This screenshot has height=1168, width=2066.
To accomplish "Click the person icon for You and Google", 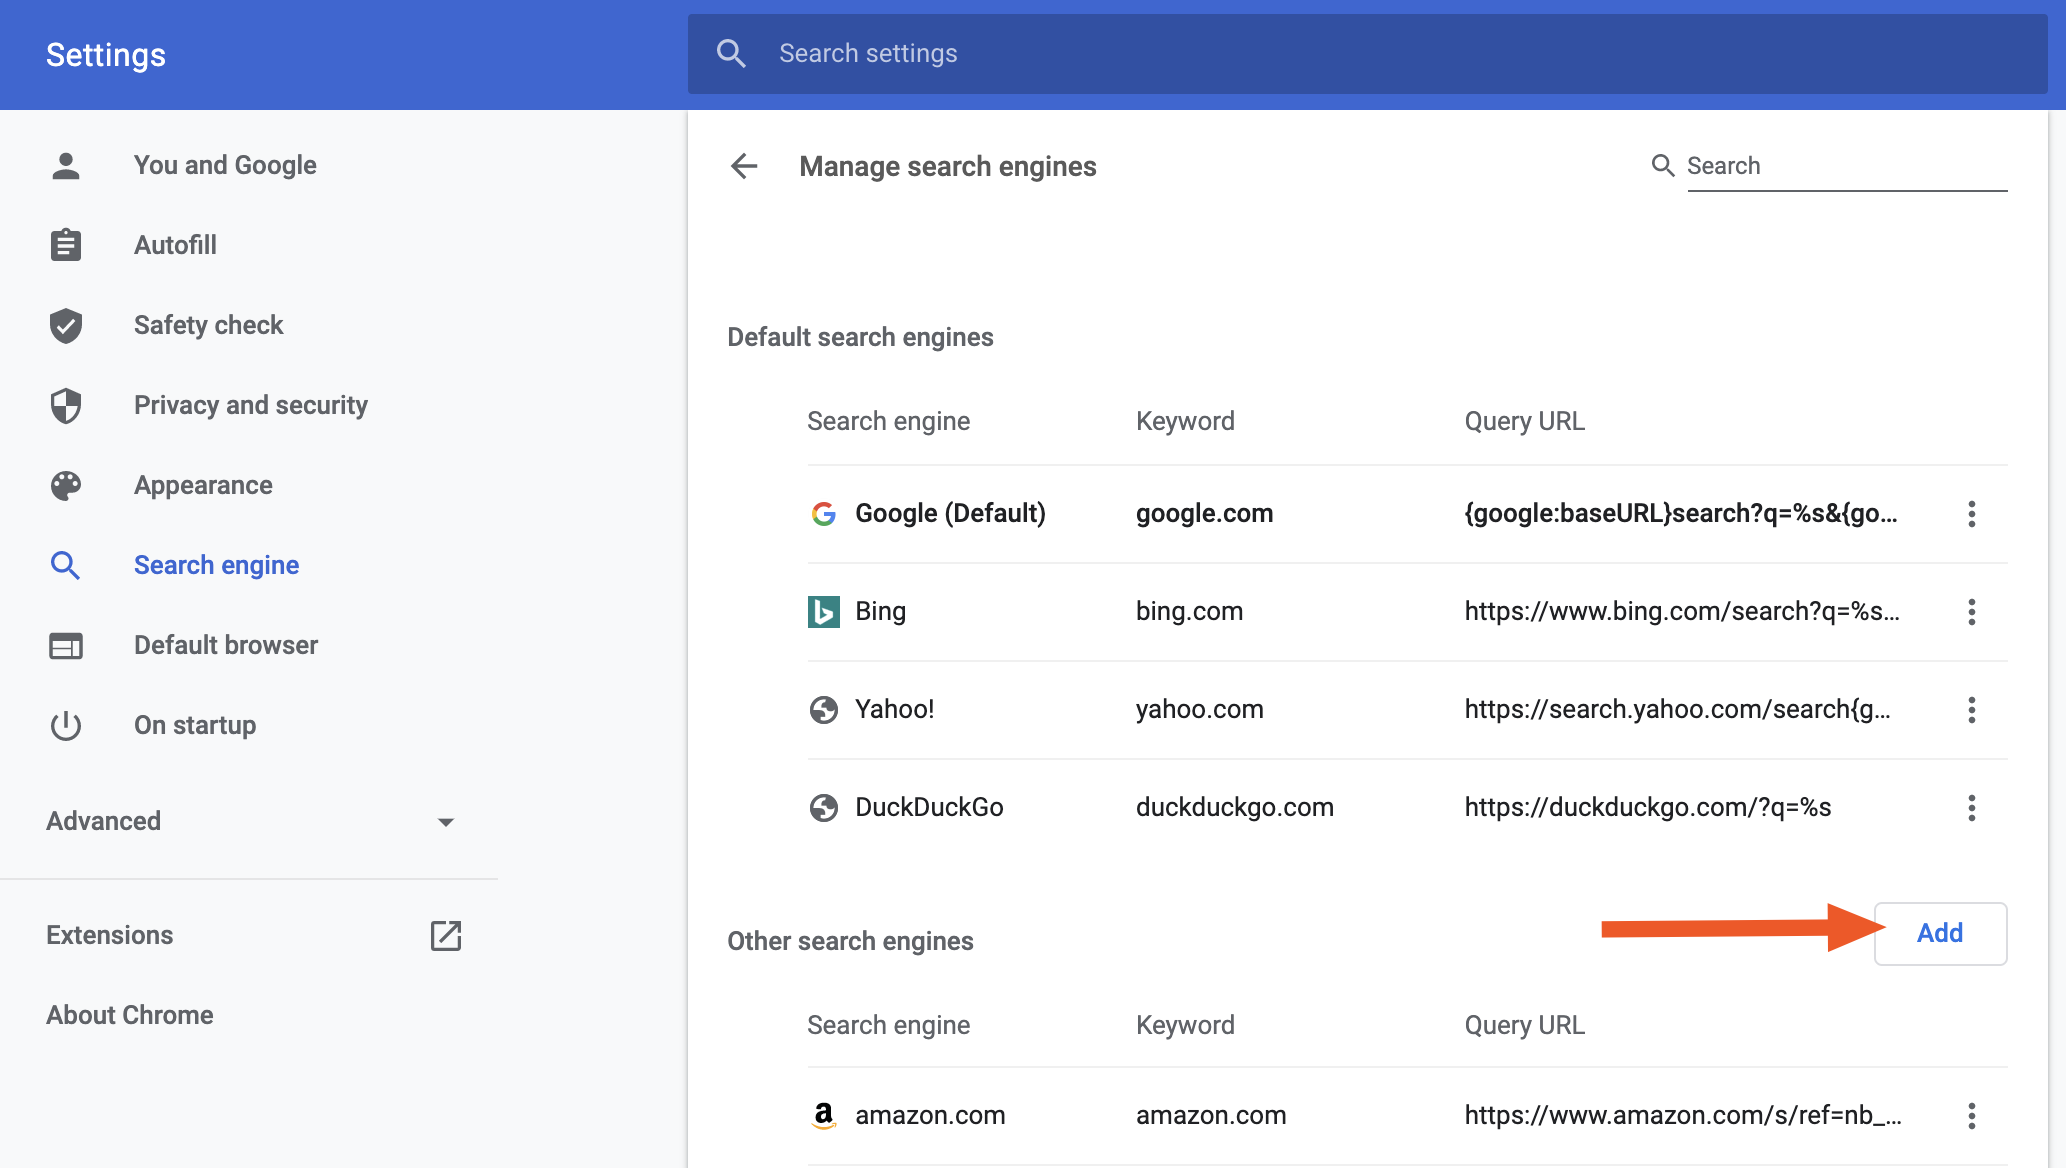I will 66,165.
